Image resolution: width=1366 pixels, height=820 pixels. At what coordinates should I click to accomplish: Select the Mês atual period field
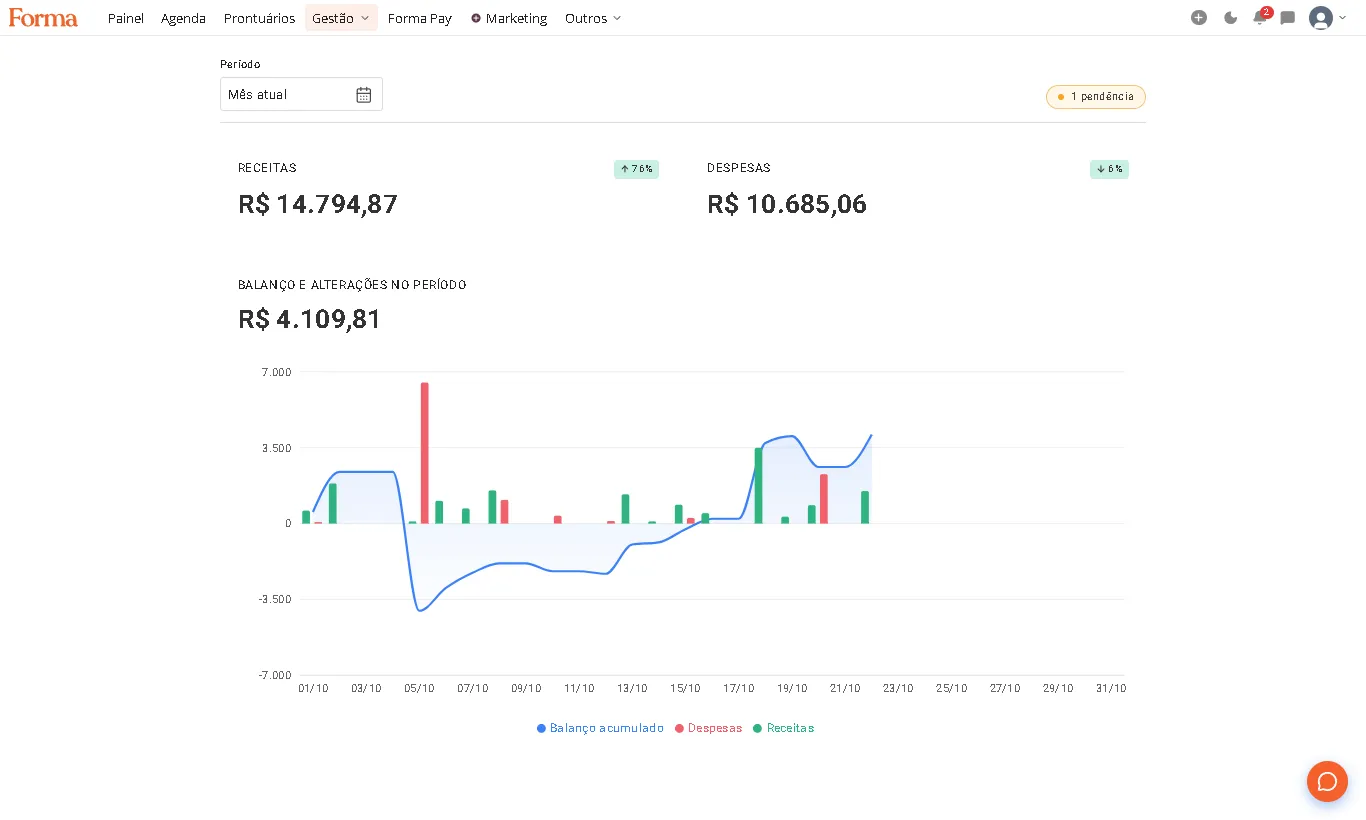pos(301,94)
